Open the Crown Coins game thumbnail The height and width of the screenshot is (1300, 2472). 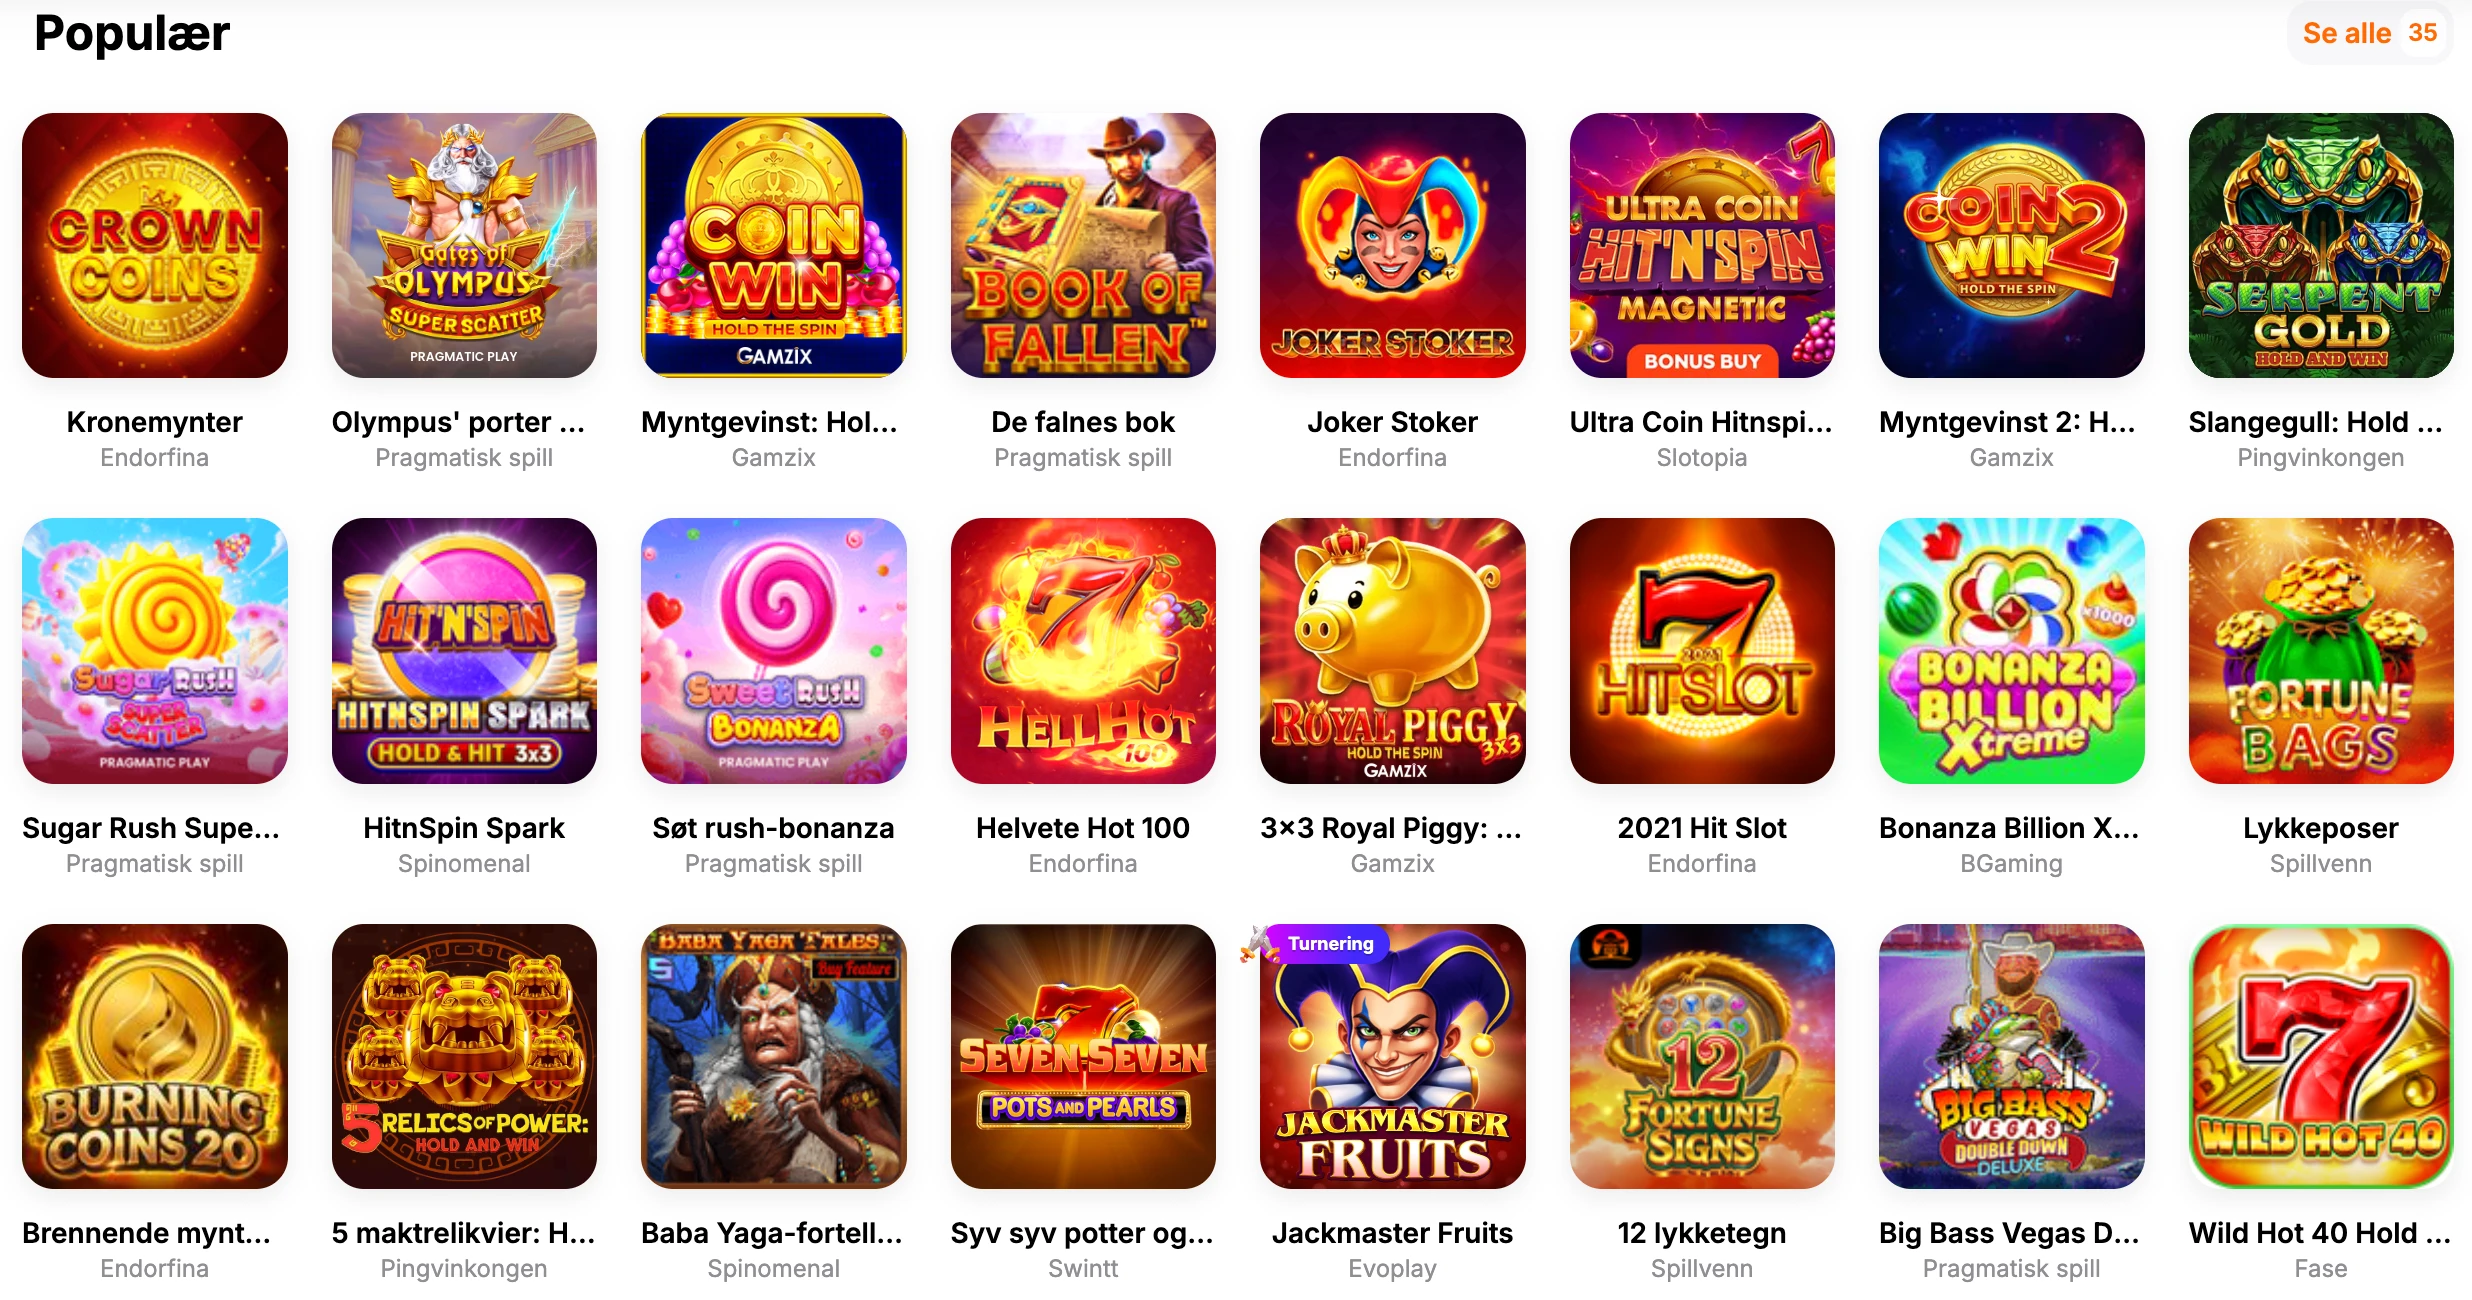coord(155,245)
